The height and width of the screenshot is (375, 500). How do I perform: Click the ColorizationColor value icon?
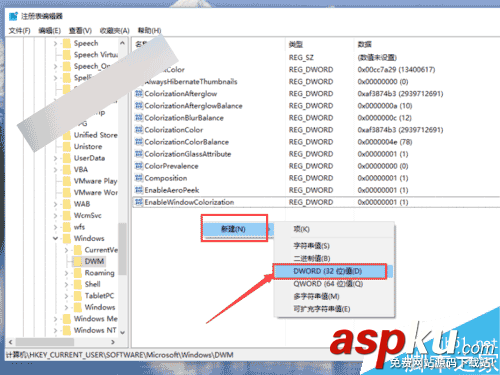coord(139,129)
